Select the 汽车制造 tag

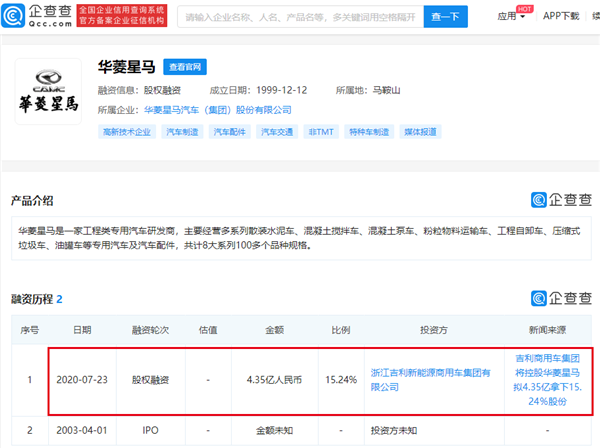pyautogui.click(x=182, y=132)
